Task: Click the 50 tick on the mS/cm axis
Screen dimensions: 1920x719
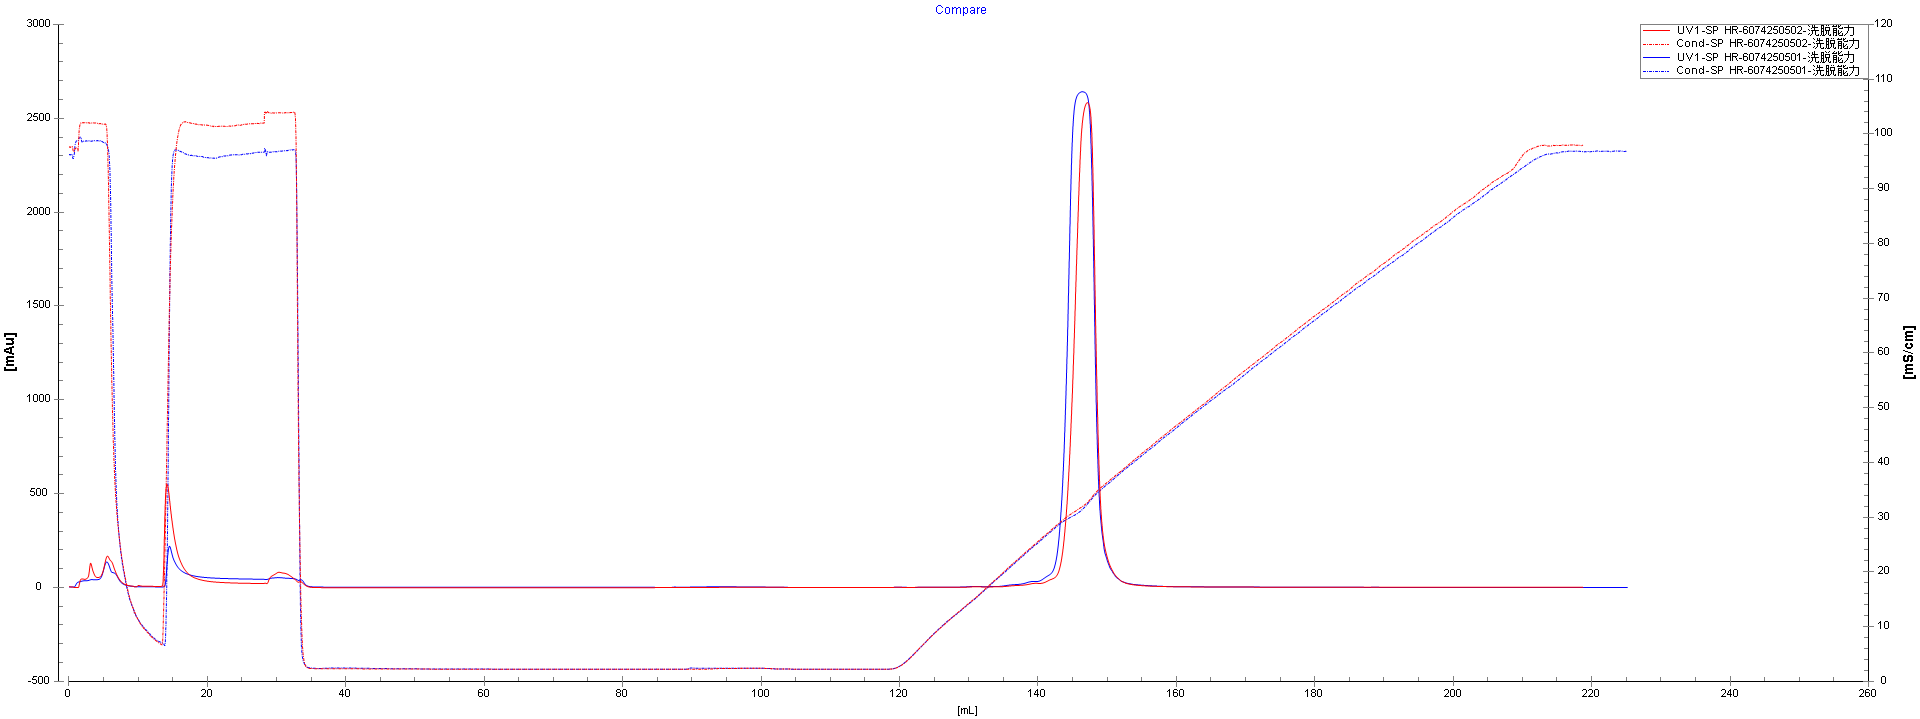Action: point(1883,407)
